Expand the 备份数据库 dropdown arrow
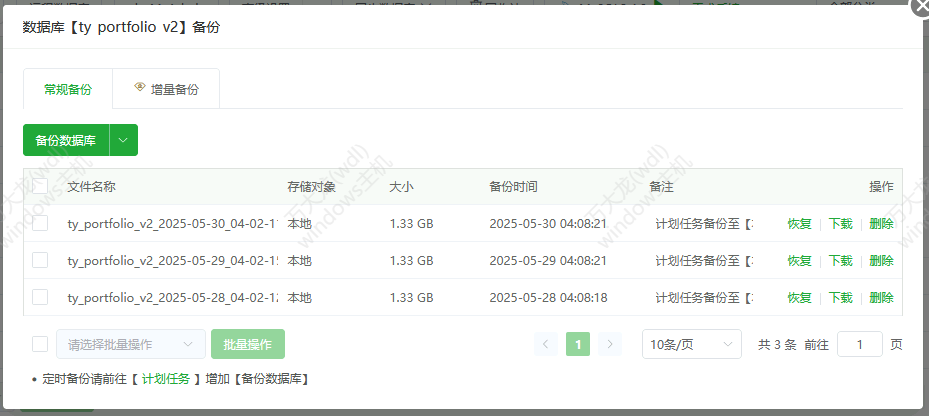 point(123,141)
